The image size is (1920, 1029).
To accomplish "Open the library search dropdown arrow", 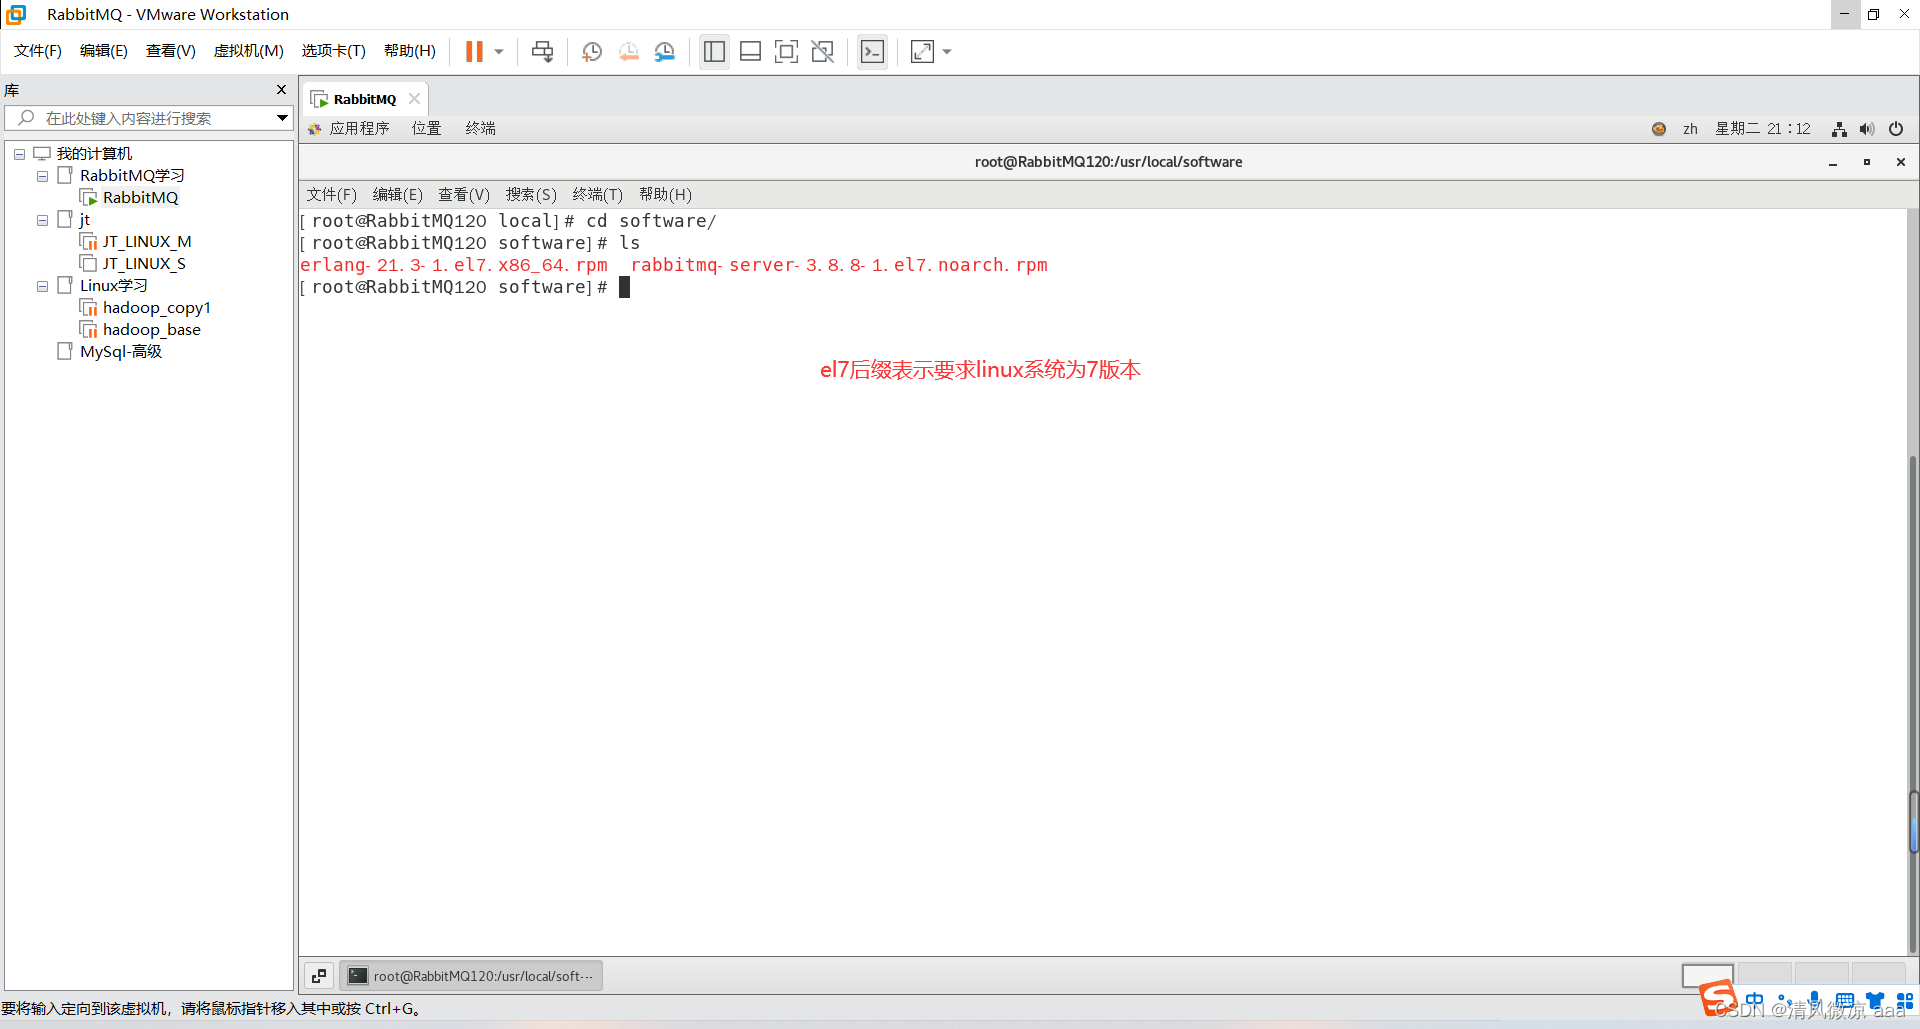I will tap(282, 118).
